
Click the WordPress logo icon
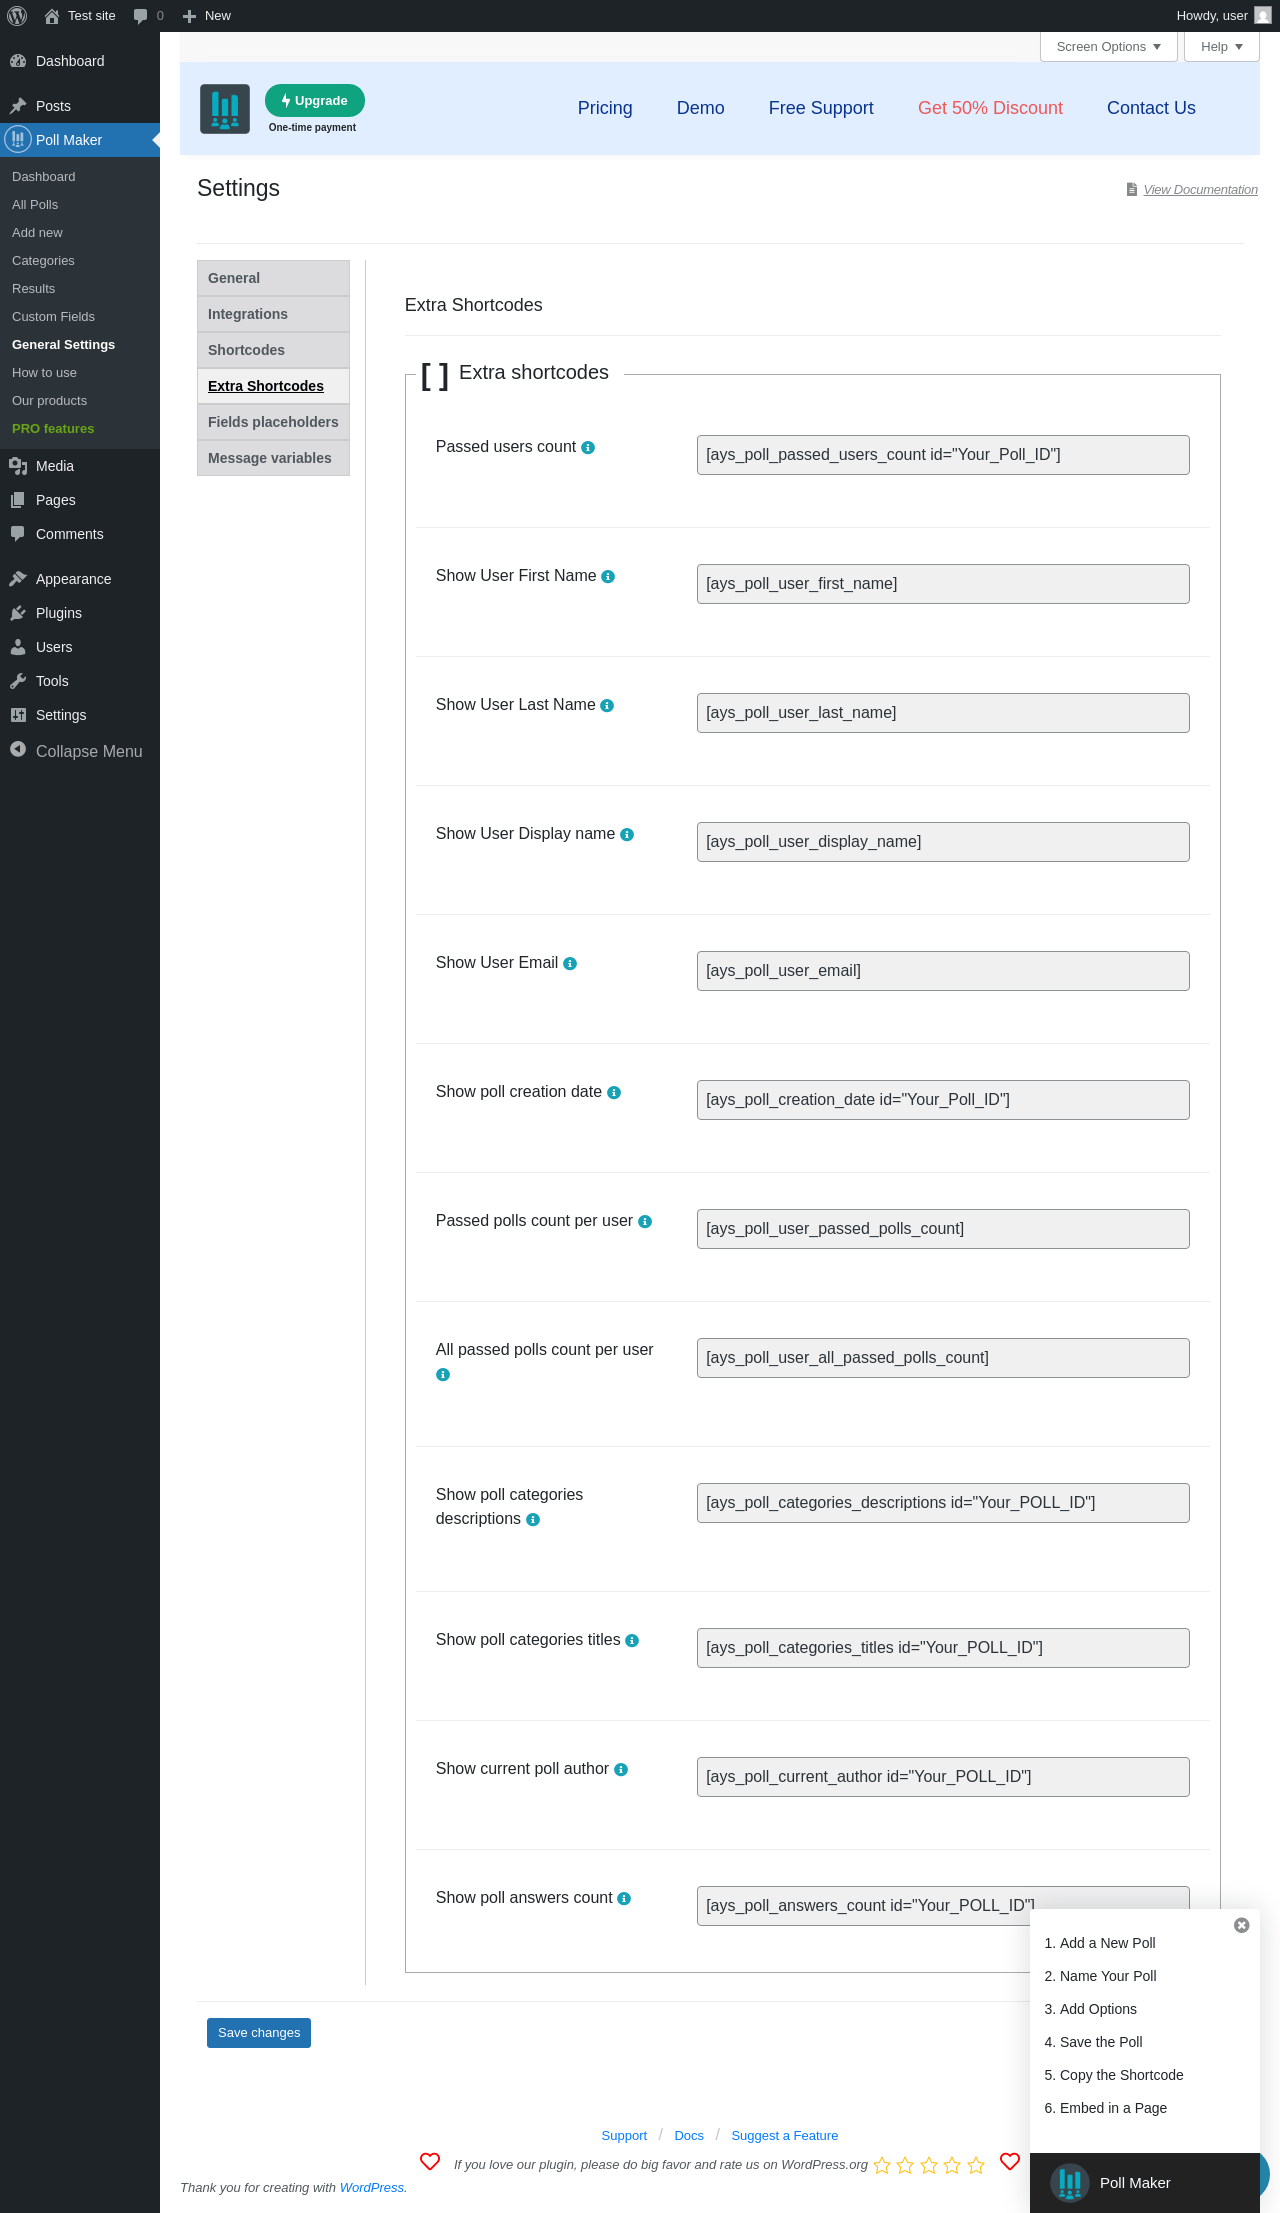point(17,16)
